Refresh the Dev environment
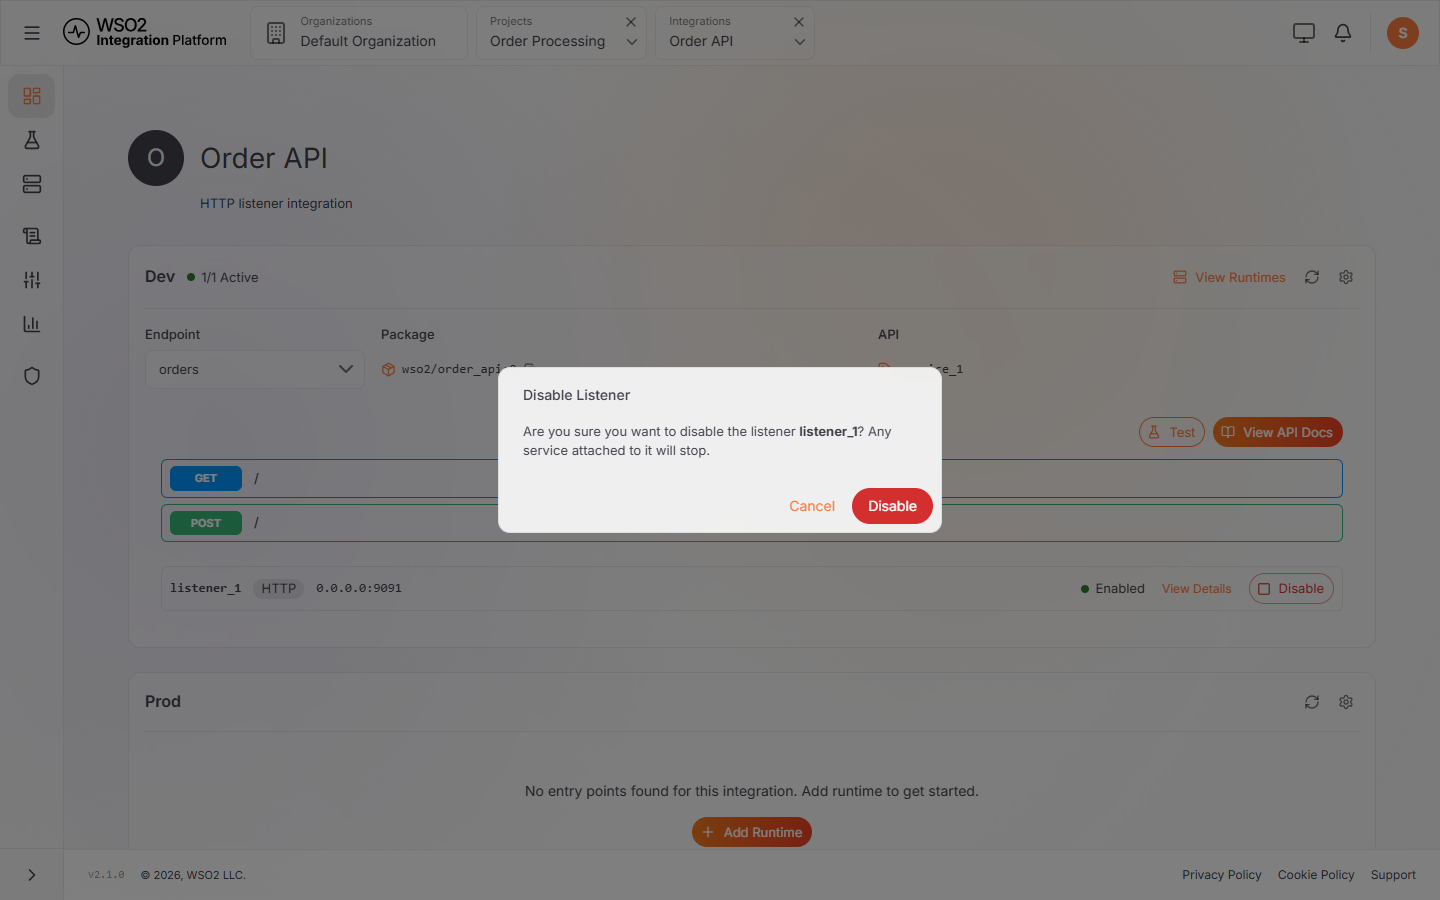Screen dimensions: 1440x900 click(1312, 277)
